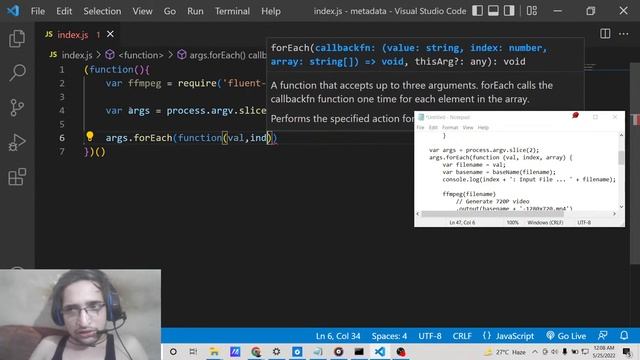The image size is (640, 360).
Task: Open the Run menu
Action: [195, 11]
